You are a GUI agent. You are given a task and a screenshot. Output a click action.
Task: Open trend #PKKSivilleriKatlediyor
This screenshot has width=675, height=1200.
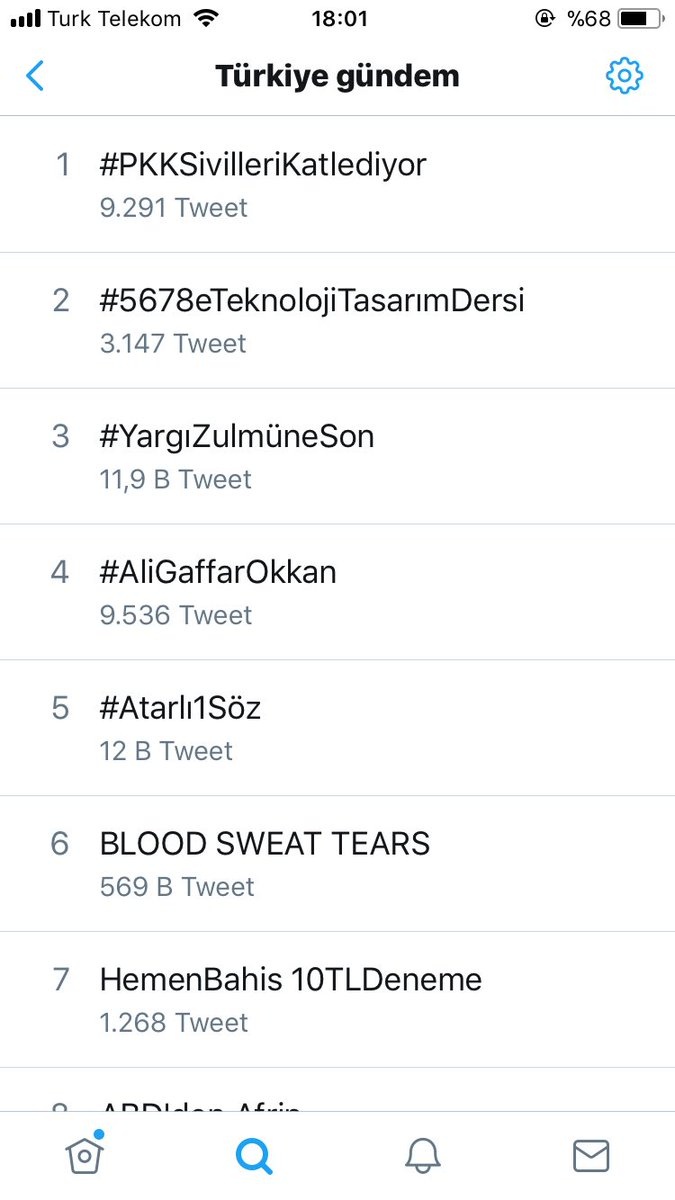coord(262,165)
